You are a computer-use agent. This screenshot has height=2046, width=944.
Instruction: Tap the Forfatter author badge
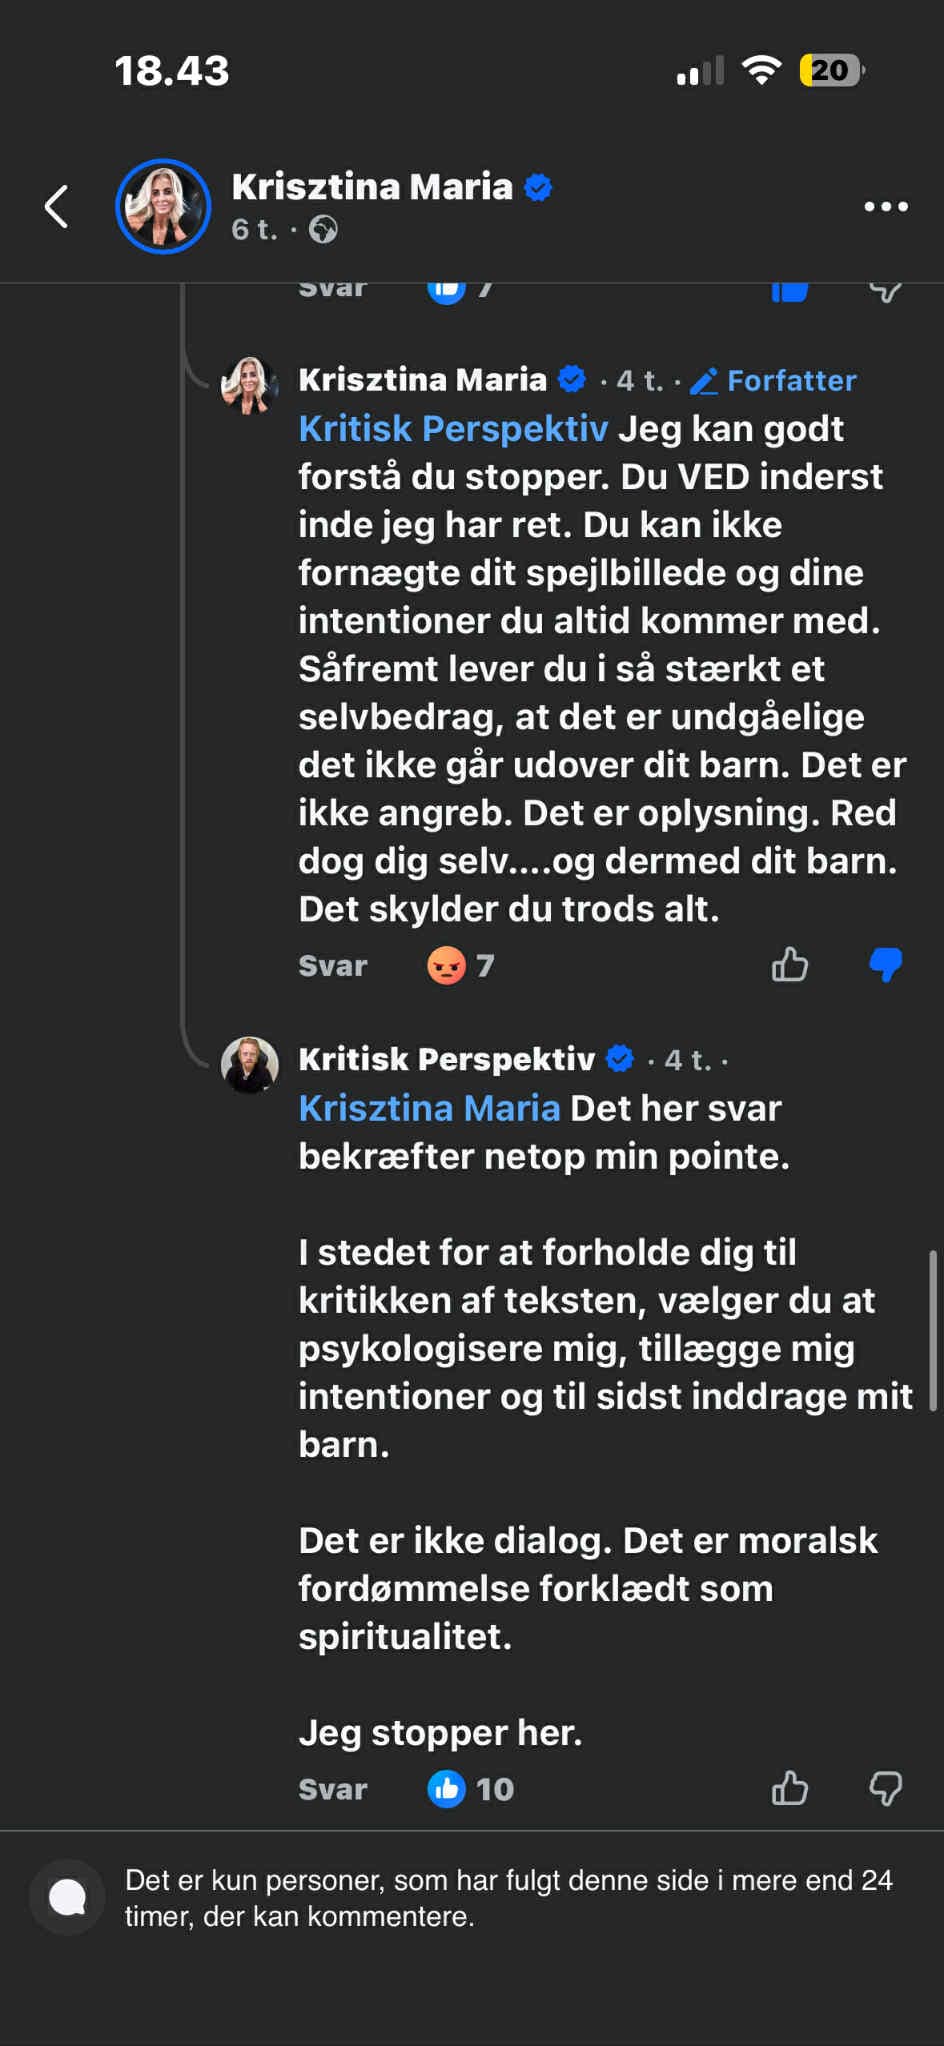point(774,381)
